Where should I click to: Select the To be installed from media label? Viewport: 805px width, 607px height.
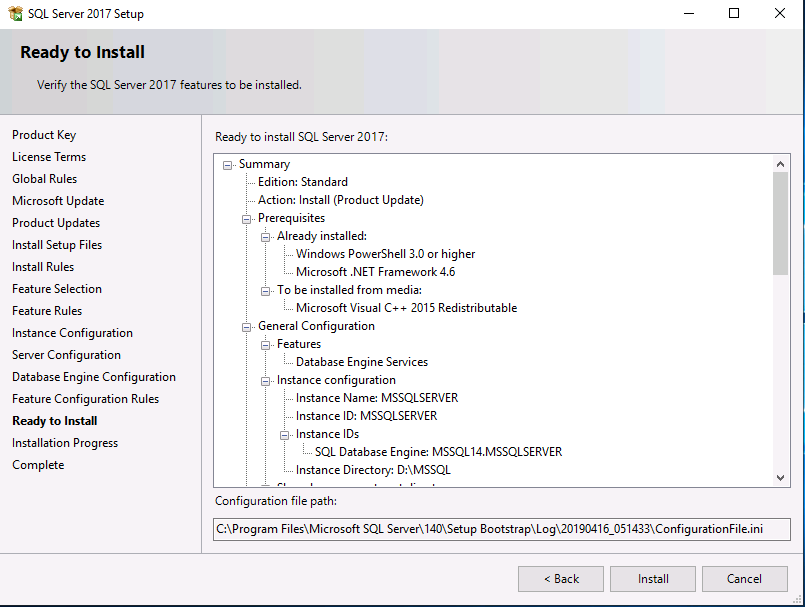tap(350, 290)
